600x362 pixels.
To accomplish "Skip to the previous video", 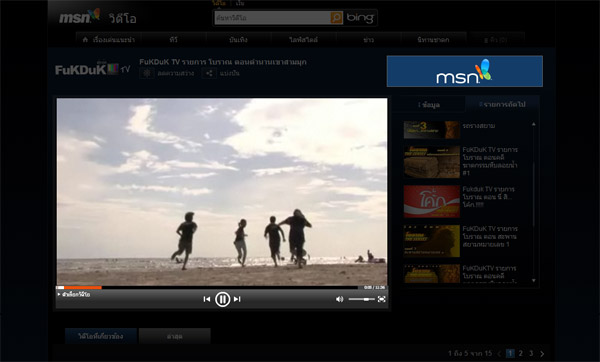I will pos(207,299).
